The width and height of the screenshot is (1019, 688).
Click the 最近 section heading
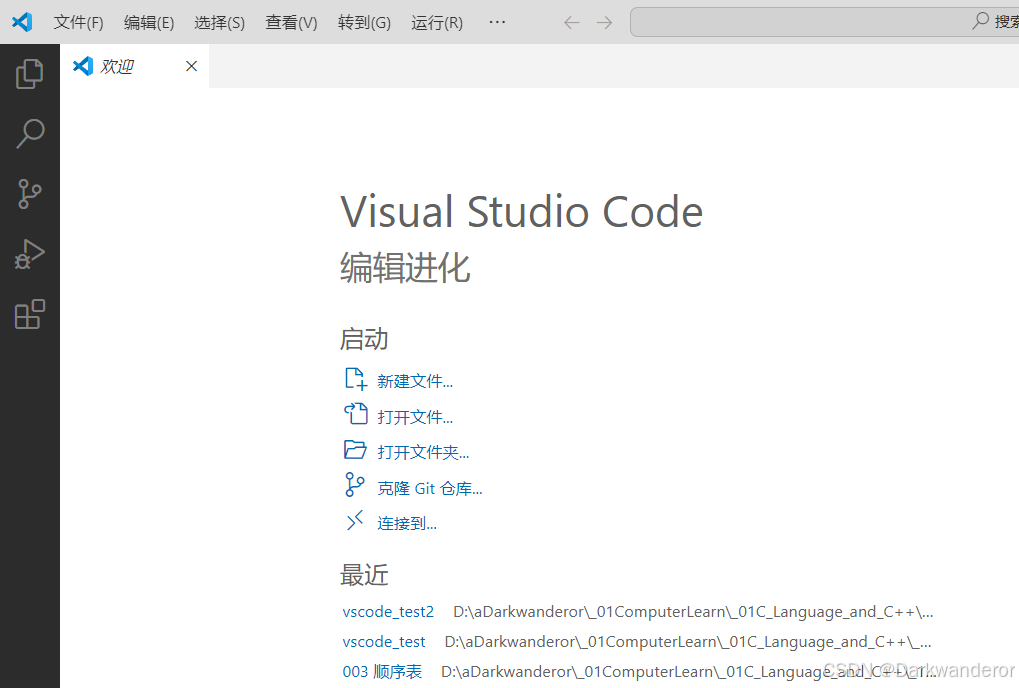click(x=364, y=575)
